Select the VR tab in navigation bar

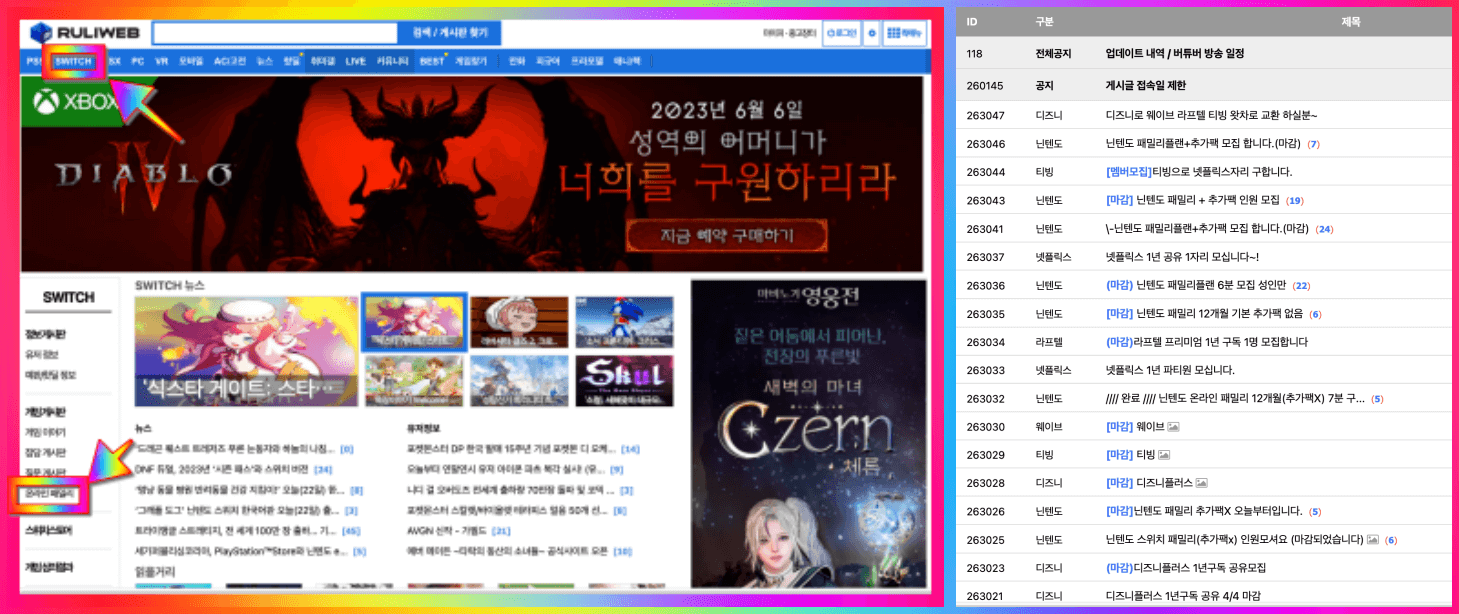tap(162, 61)
